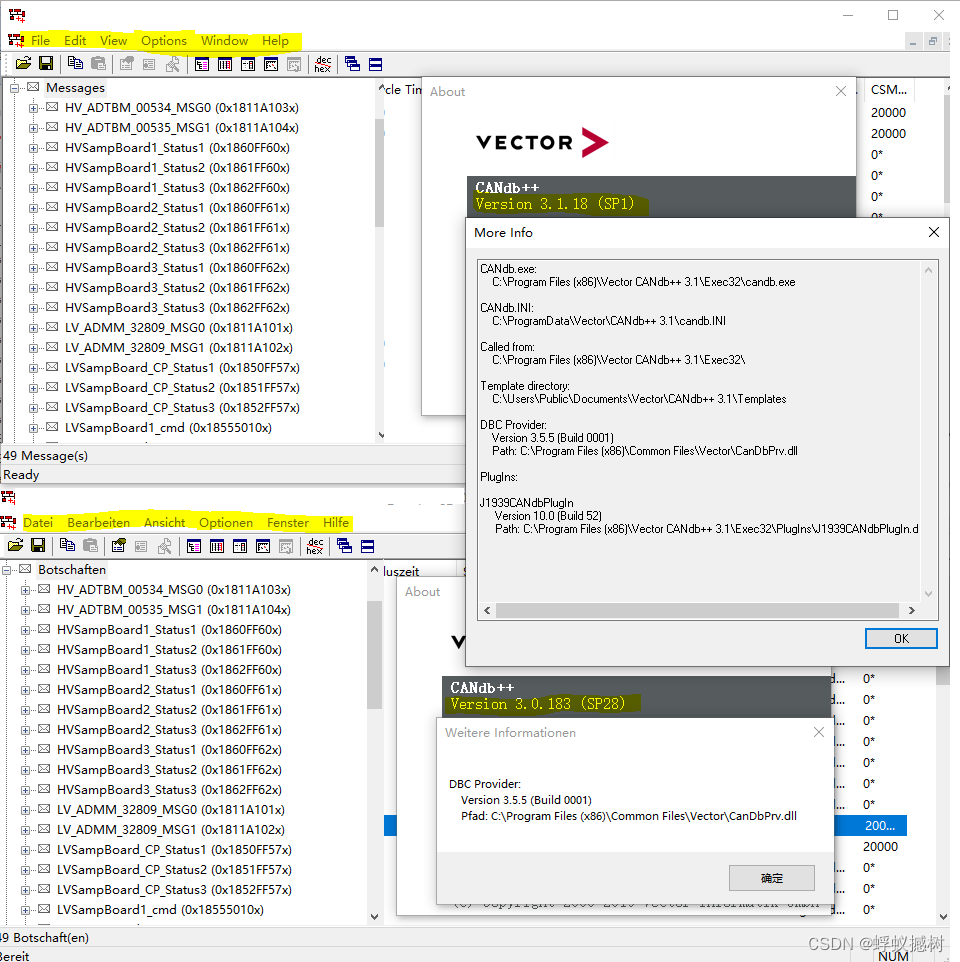Viewport: 960px width, 962px height.
Task: Open graph view icon in English toolbar
Action: pos(271,64)
